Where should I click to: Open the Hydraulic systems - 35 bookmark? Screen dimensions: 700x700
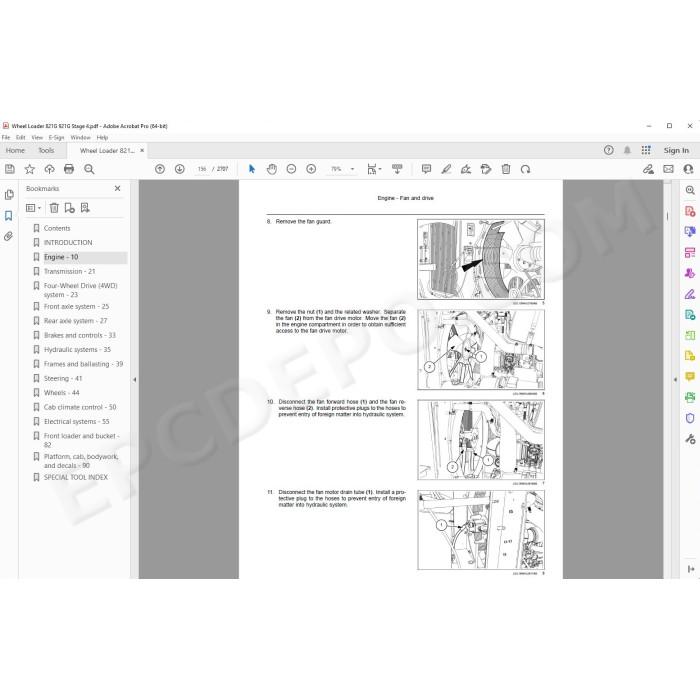point(77,350)
